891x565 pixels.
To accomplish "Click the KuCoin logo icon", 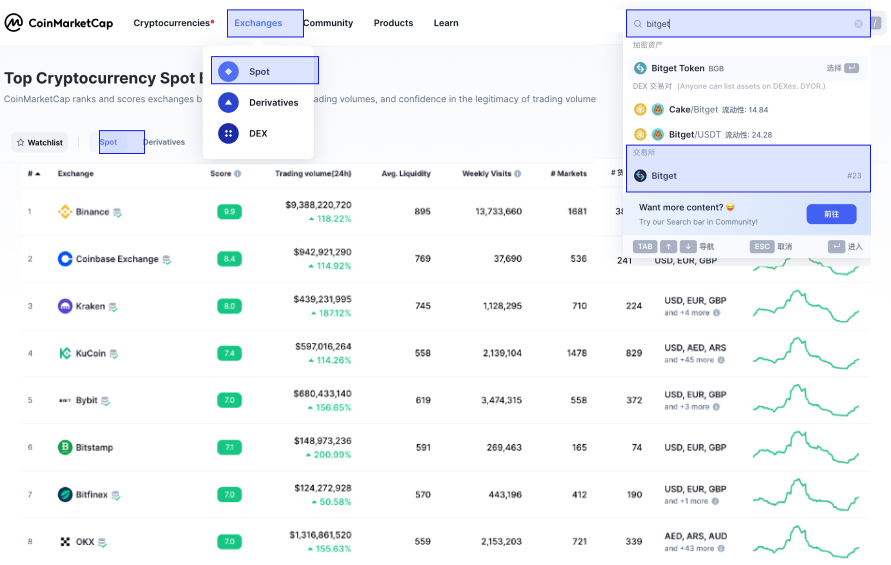I will 65,353.
